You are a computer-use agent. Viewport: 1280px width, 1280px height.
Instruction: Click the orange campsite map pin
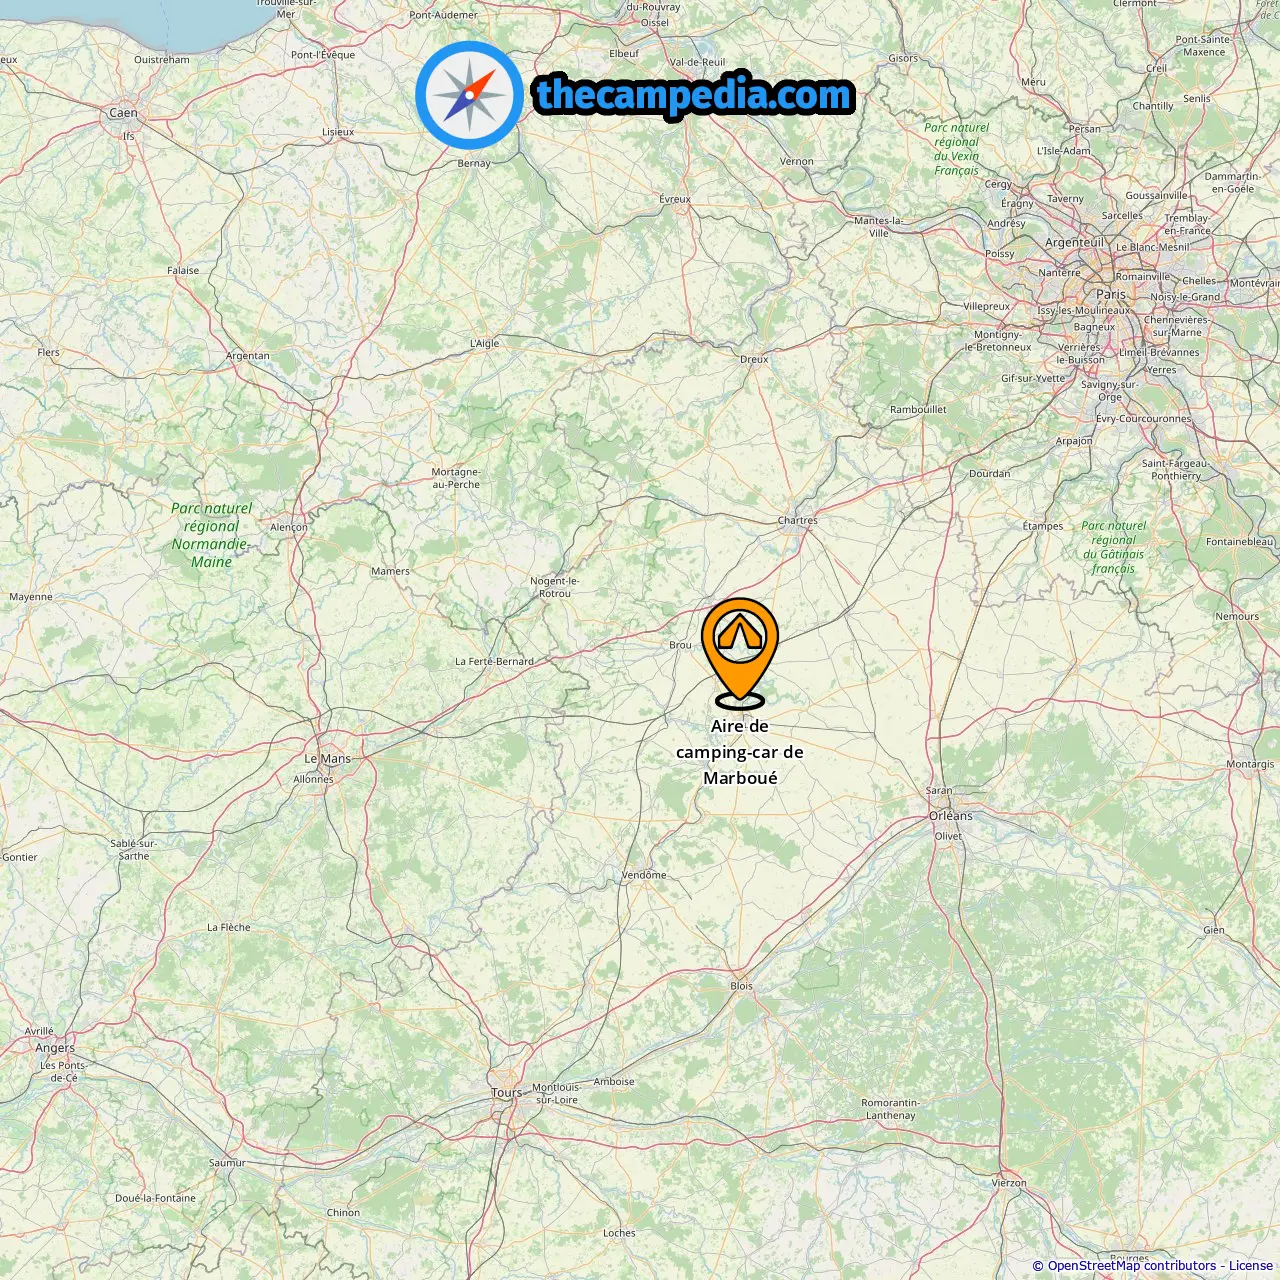click(x=740, y=652)
